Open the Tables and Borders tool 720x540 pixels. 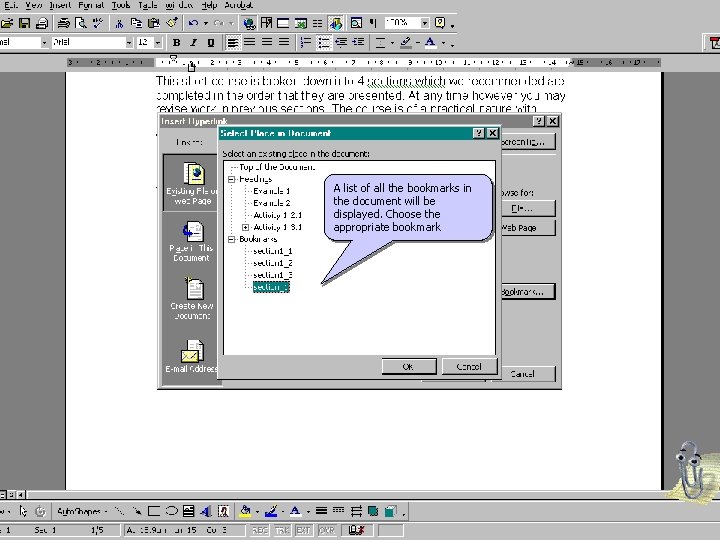[x=266, y=23]
